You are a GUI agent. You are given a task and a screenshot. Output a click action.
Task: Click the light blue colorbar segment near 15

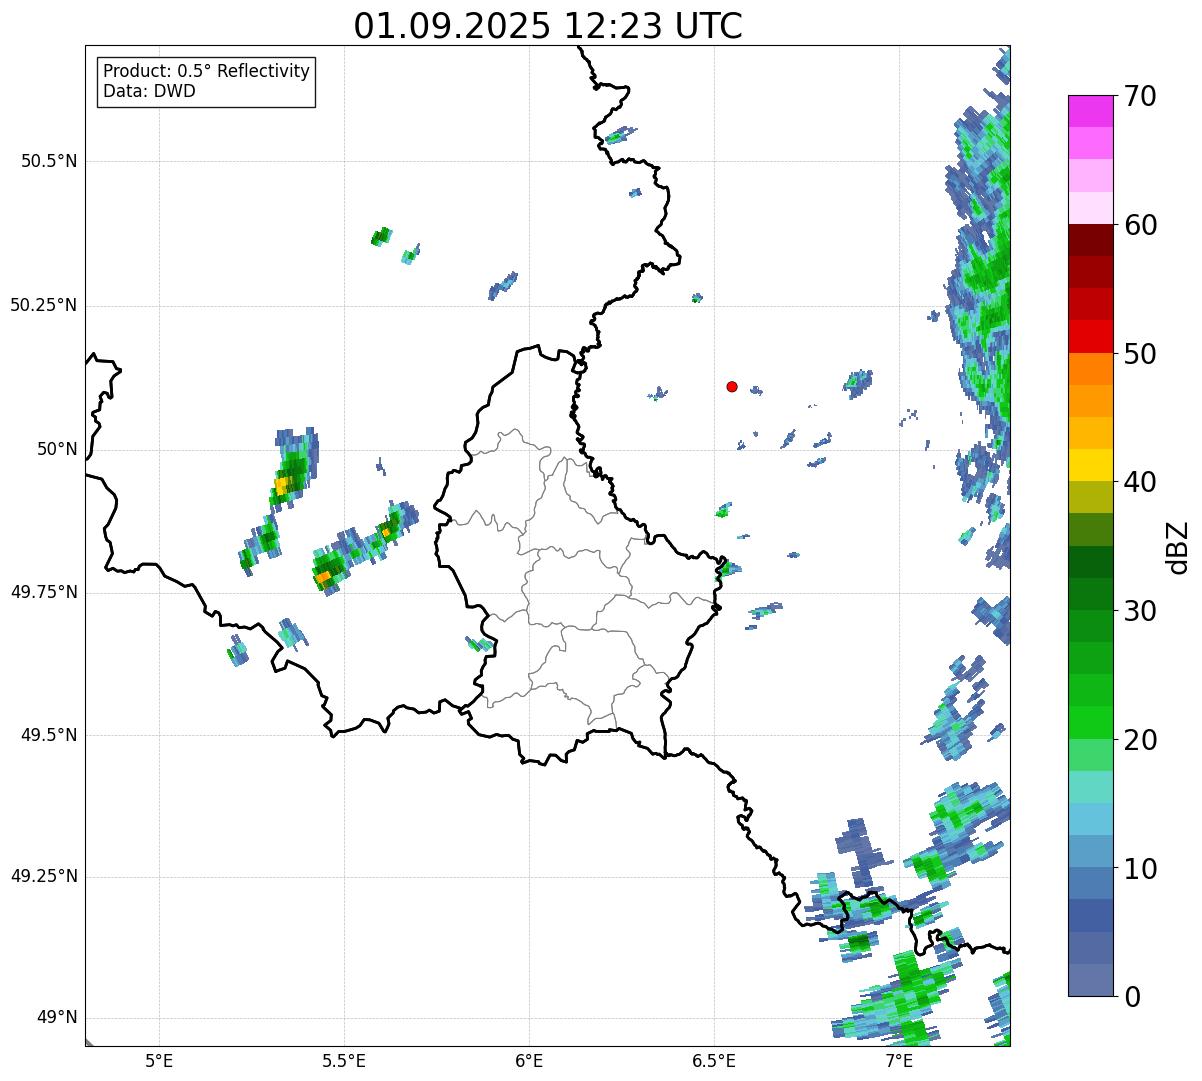point(1090,820)
